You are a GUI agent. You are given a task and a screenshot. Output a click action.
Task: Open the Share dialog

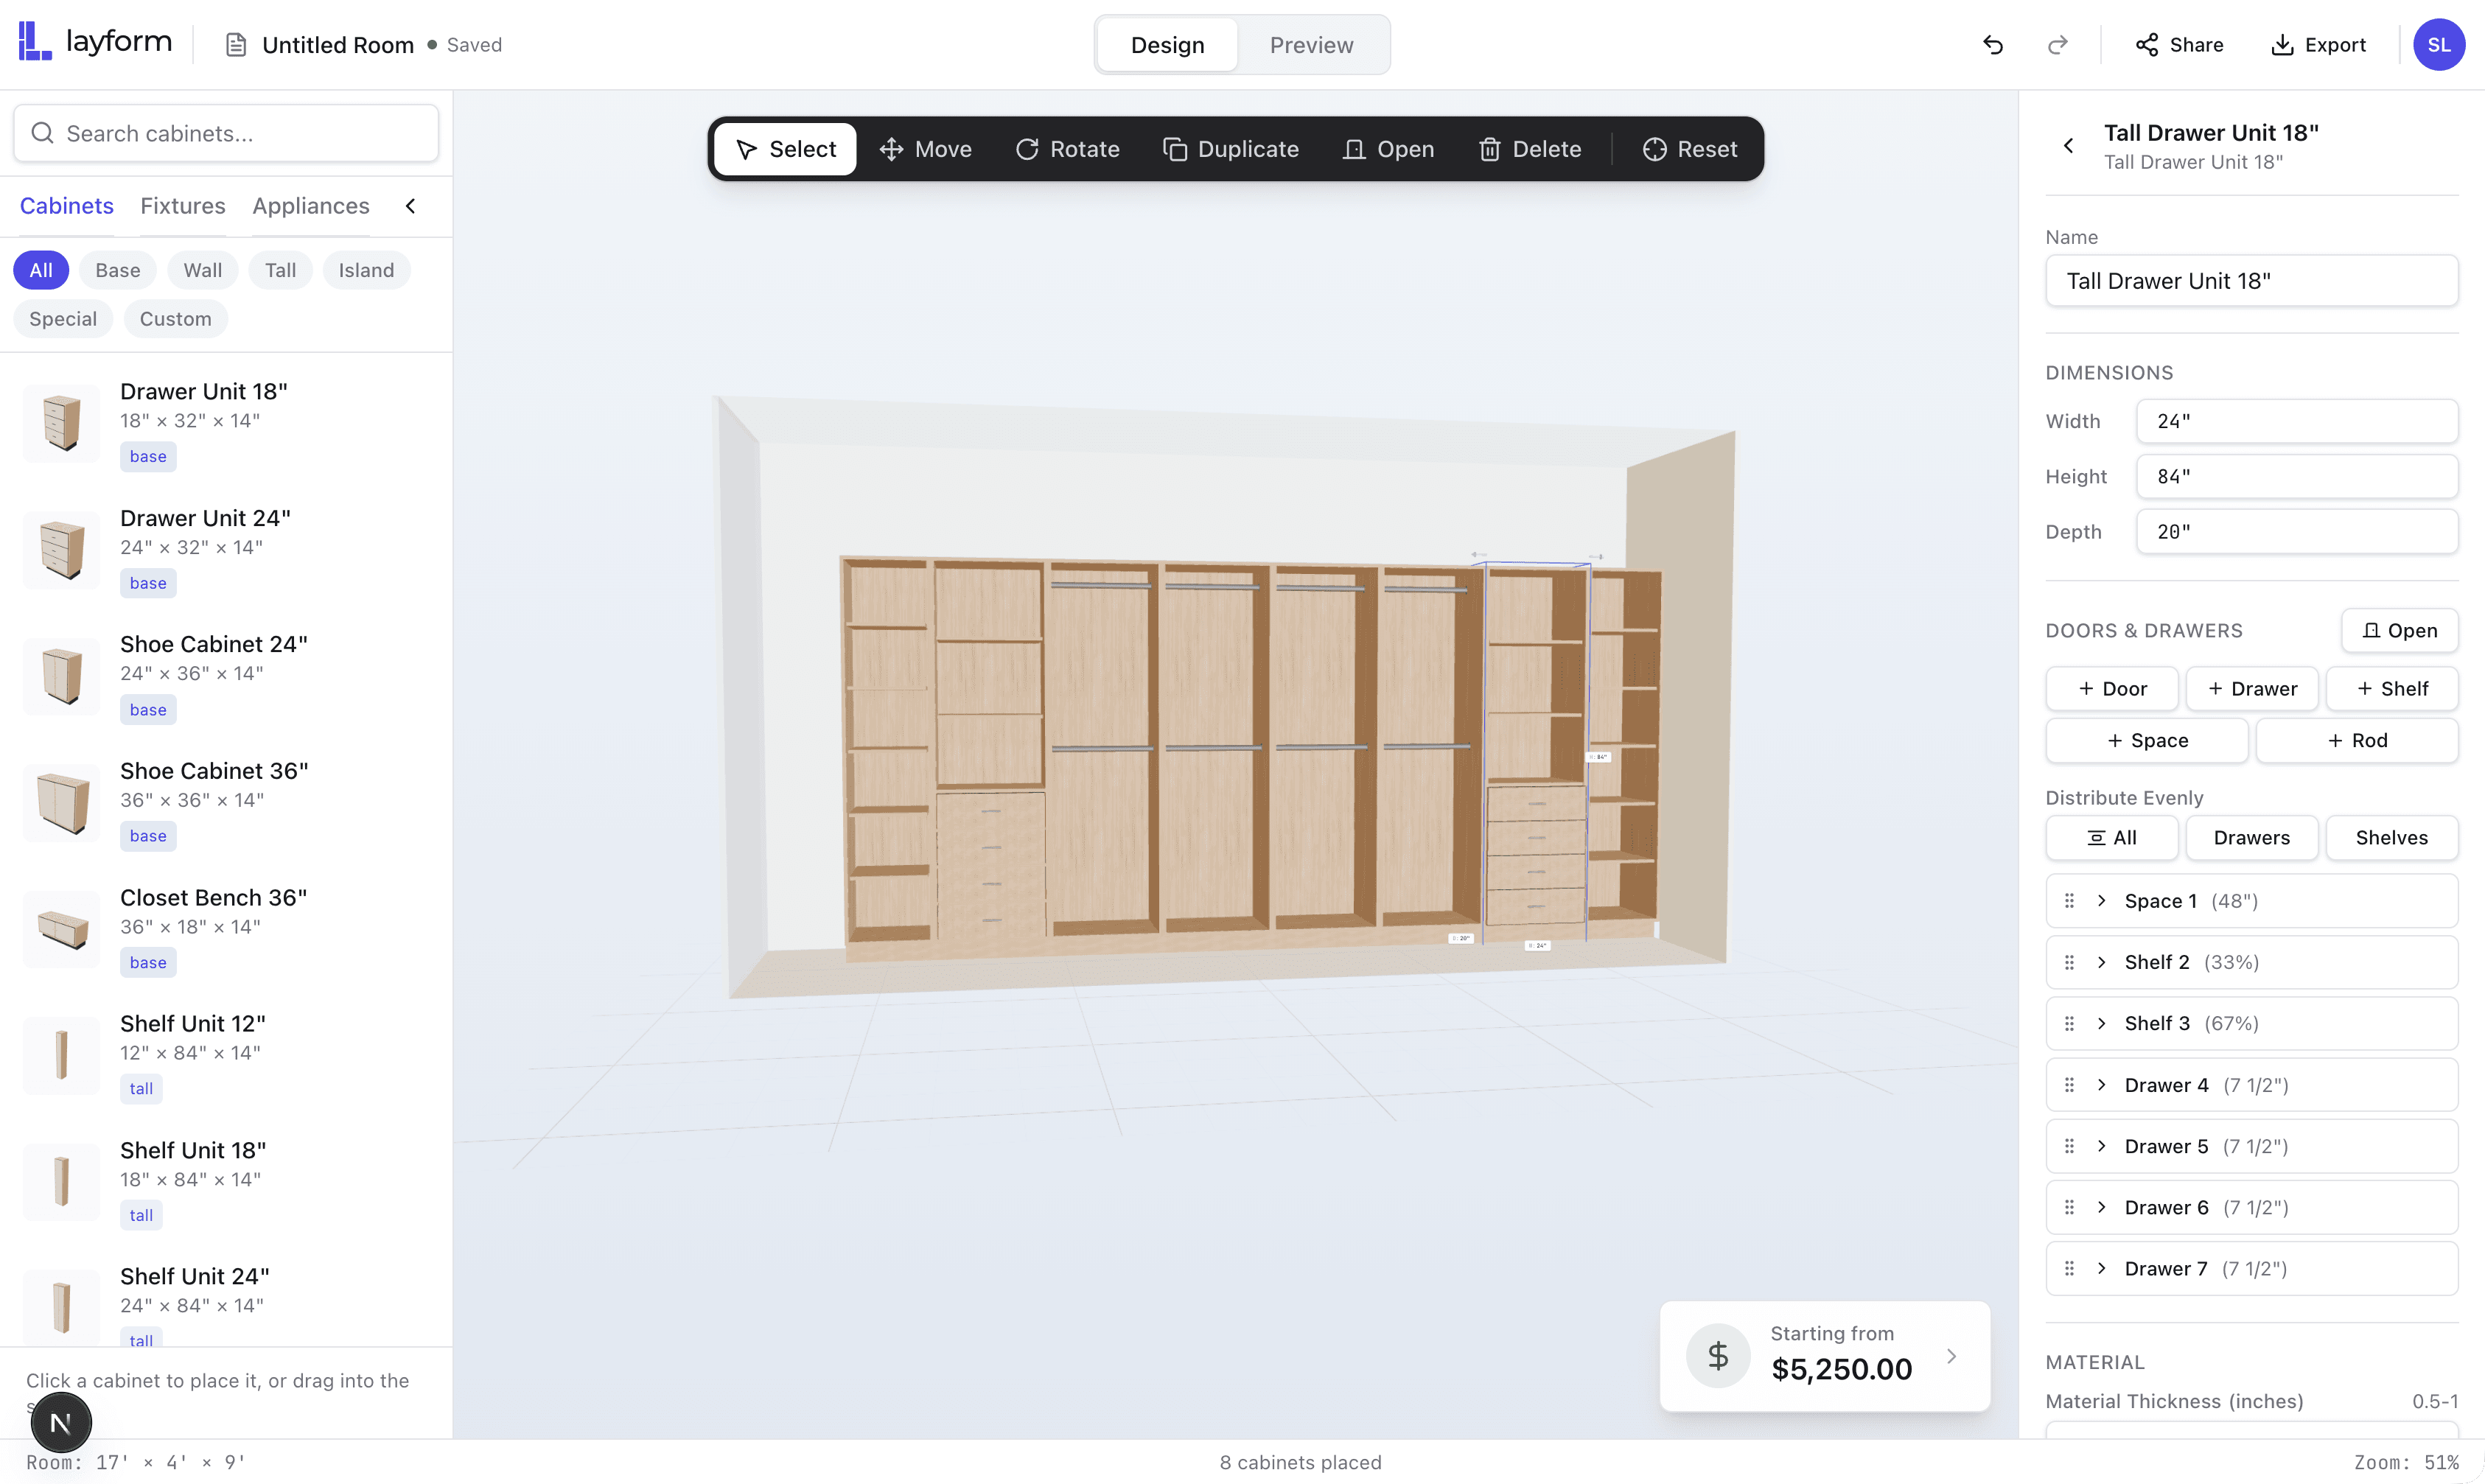[x=2179, y=45]
